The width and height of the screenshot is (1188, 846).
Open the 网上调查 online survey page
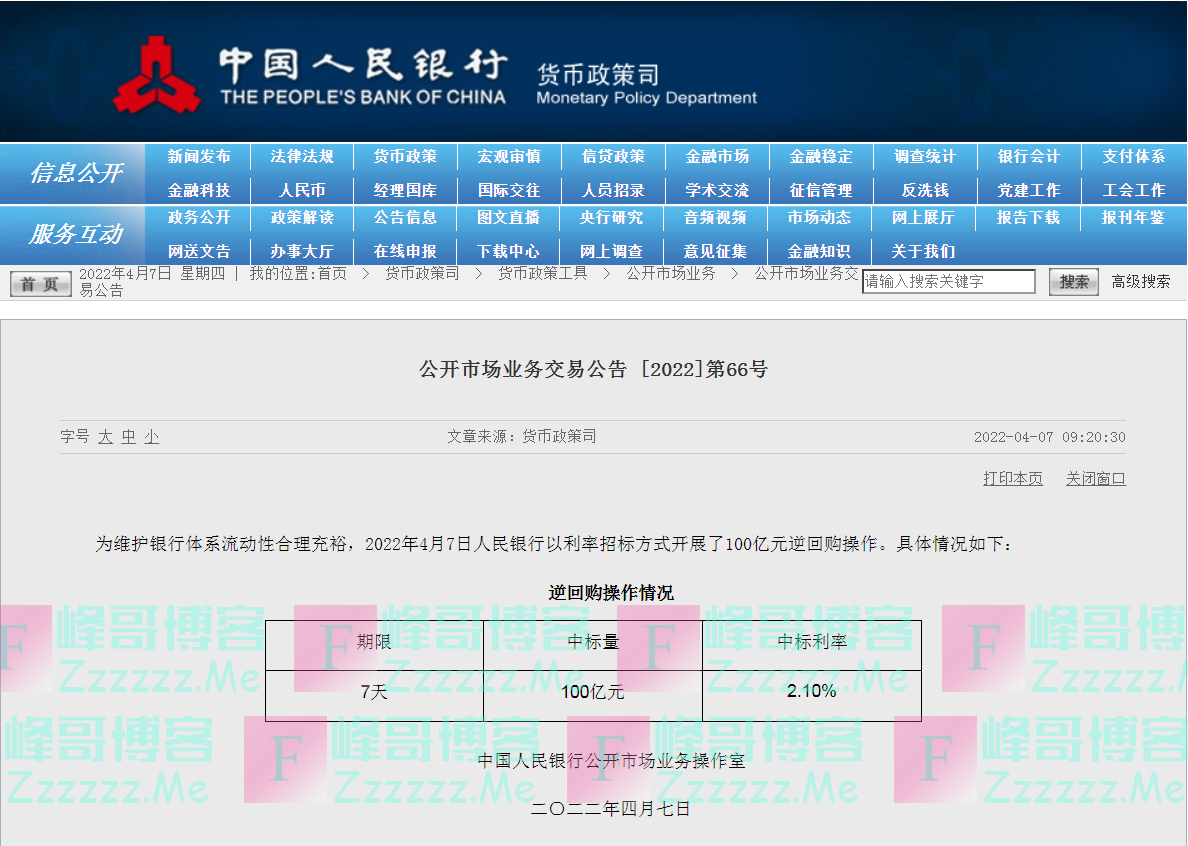[613, 252]
